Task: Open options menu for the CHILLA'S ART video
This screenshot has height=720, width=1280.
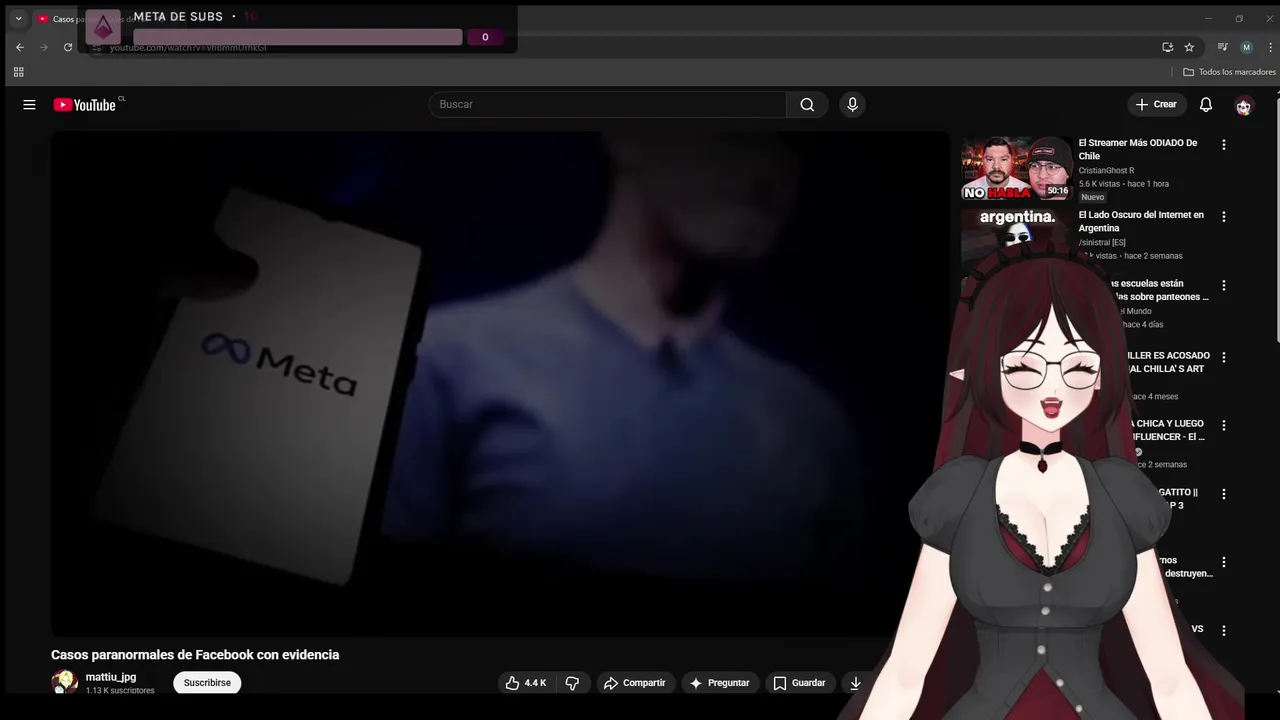Action: click(1223, 358)
